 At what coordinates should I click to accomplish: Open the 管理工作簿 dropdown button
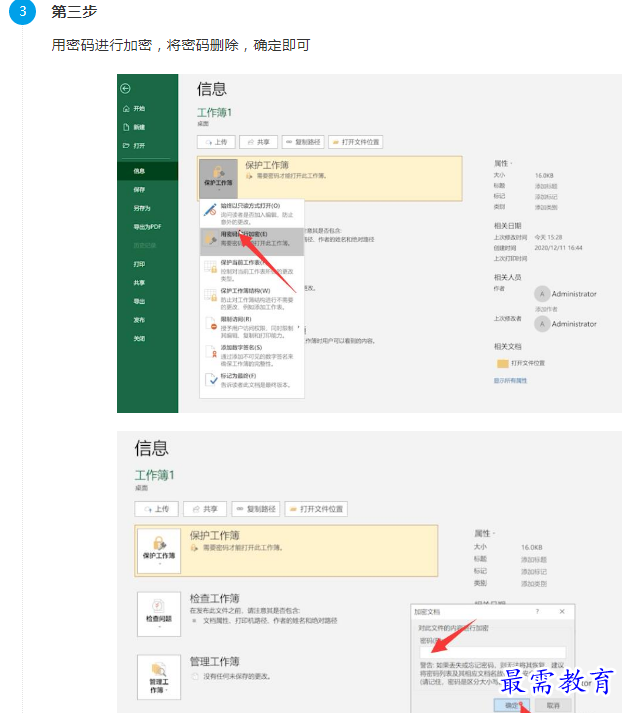click(159, 677)
